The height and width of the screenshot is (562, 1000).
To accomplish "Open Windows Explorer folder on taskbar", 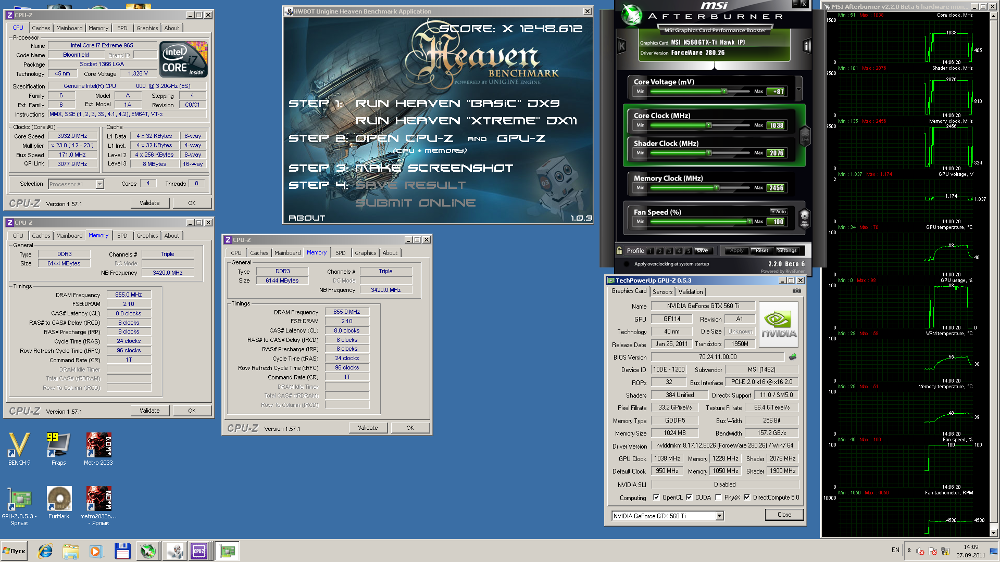I will pyautogui.click(x=71, y=551).
